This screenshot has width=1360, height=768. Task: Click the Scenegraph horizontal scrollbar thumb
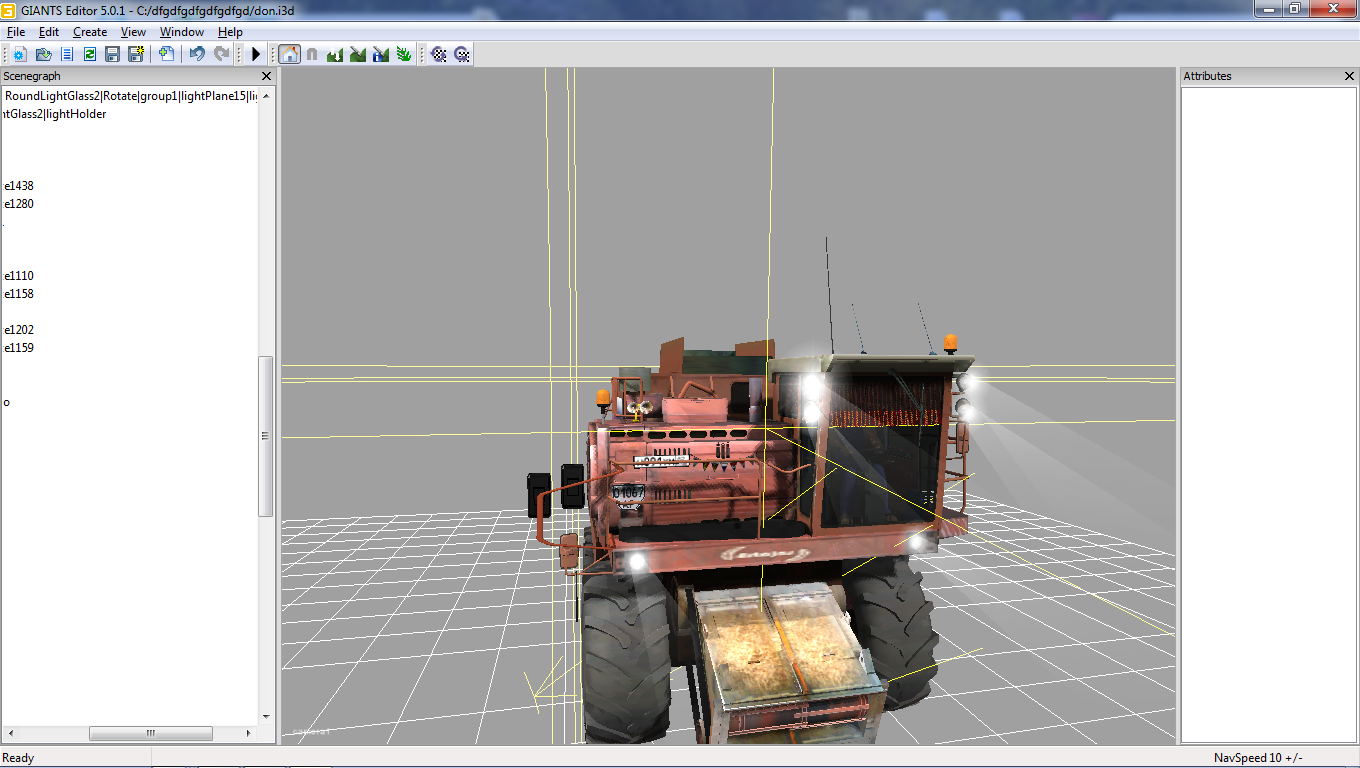click(x=151, y=733)
